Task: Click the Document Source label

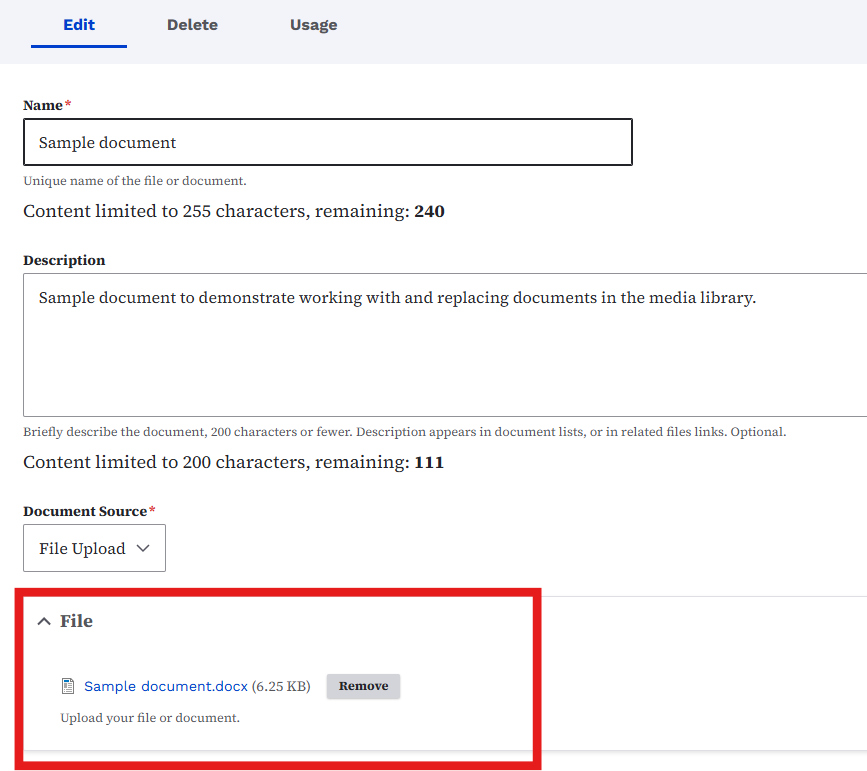Action: (x=85, y=511)
